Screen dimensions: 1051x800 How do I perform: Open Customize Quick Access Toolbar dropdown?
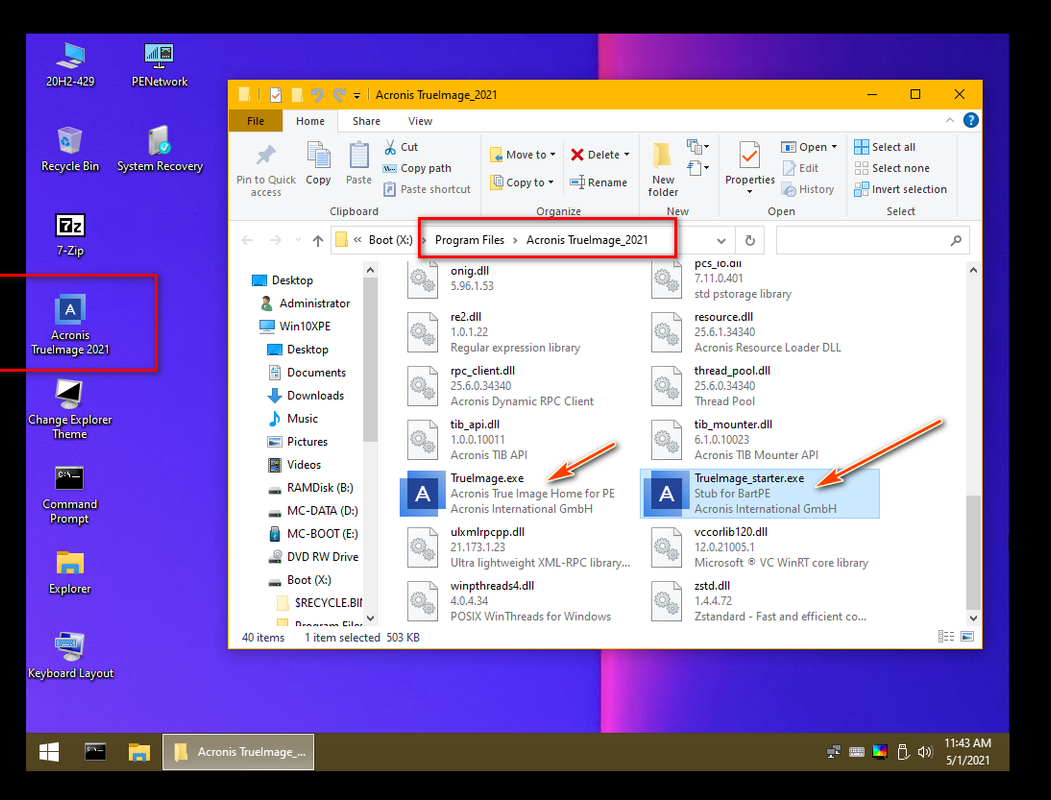(357, 95)
